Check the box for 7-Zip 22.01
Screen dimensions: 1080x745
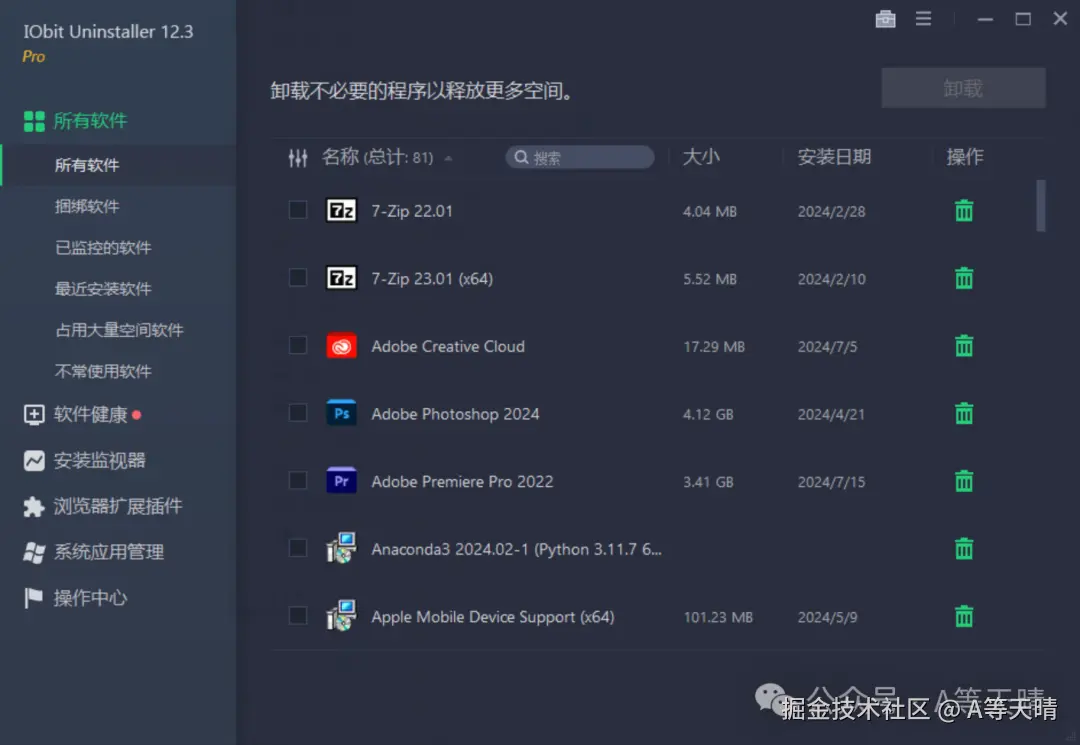298,209
